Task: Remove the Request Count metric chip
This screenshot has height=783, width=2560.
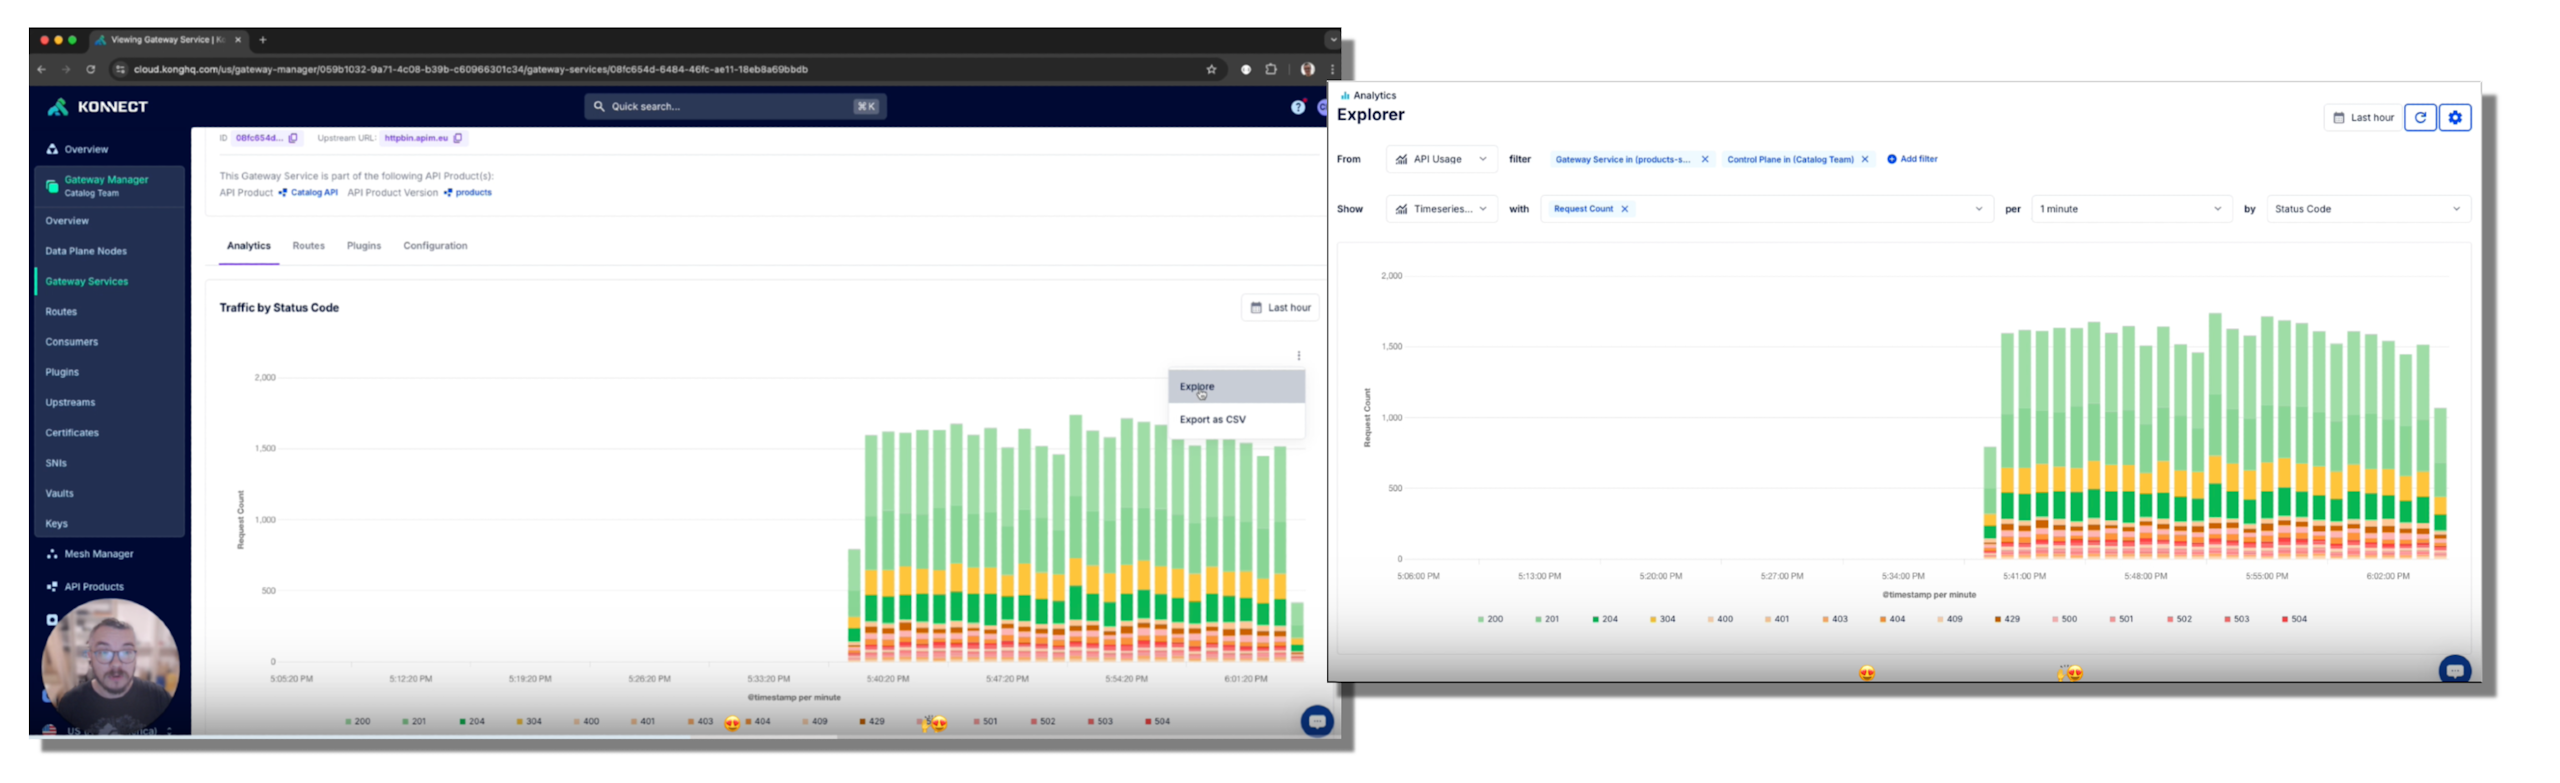Action: [x=1624, y=209]
